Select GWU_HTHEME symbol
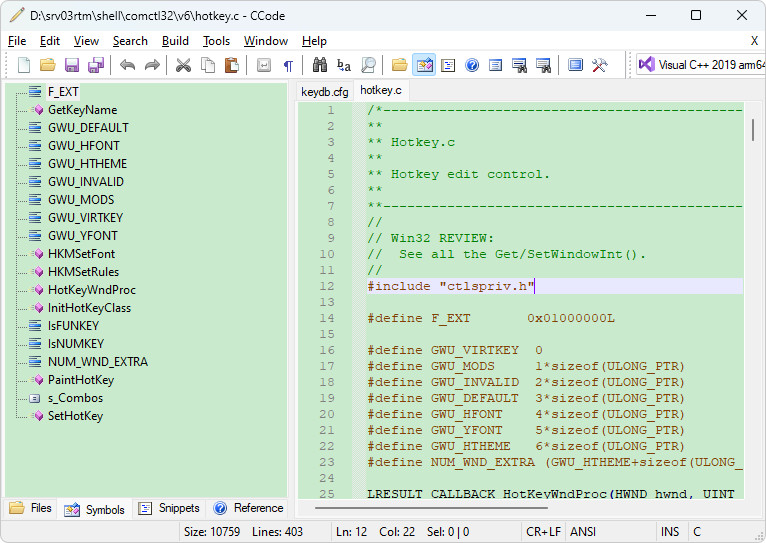This screenshot has width=766, height=543. [87, 164]
